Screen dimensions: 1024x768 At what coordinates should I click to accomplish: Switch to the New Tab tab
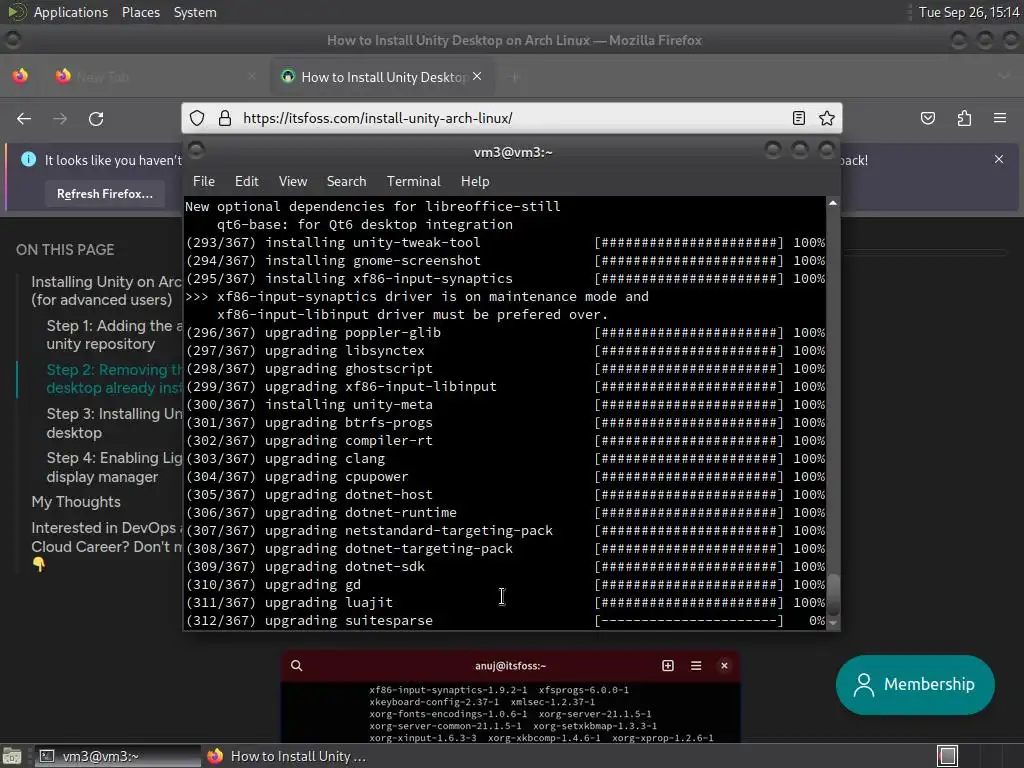pos(153,77)
